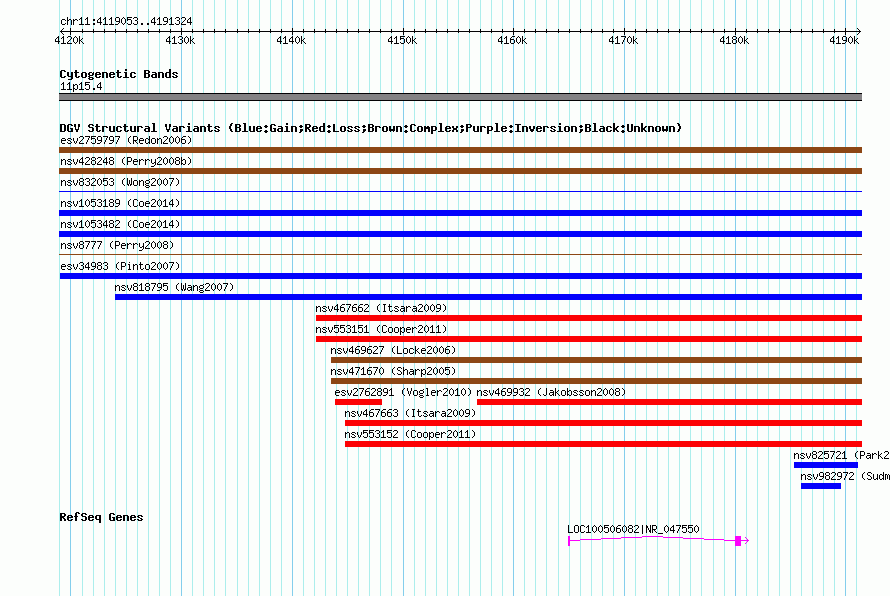This screenshot has width=890, height=596.
Task: Click the 4170k ruler position
Action: [623, 40]
